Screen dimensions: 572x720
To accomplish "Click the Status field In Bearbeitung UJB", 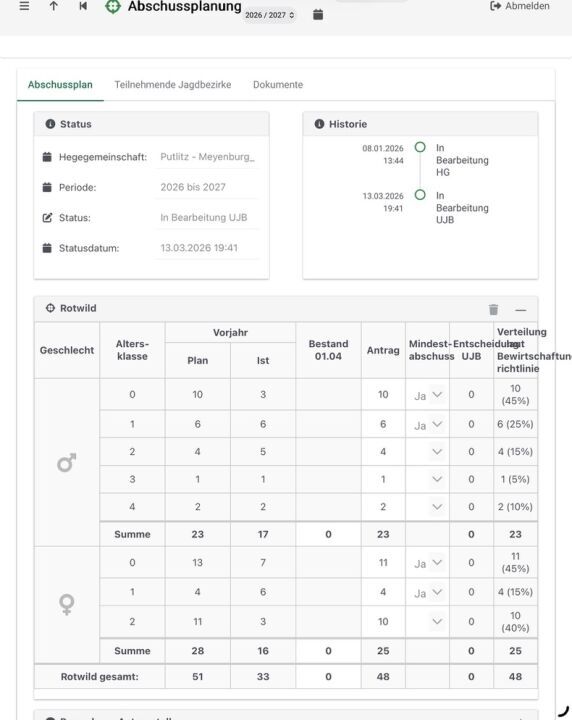I will tap(207, 218).
